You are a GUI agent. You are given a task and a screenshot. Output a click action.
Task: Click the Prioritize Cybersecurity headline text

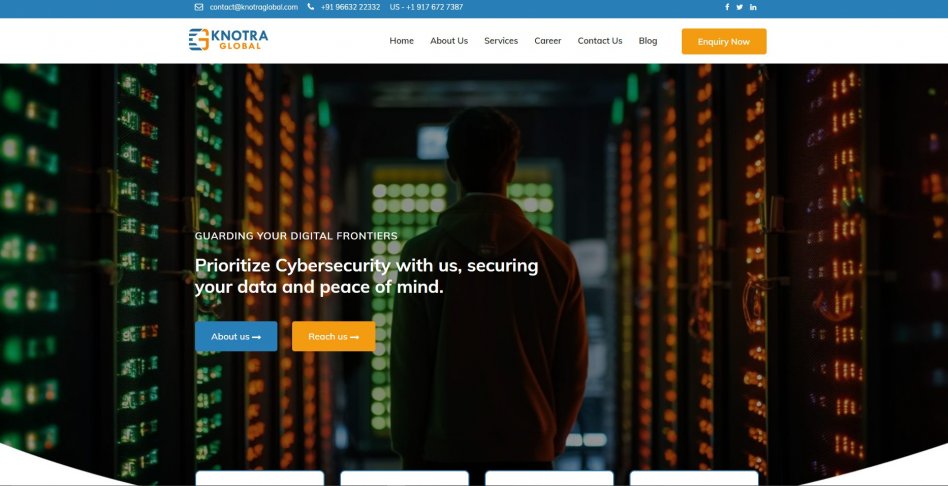tap(366, 276)
